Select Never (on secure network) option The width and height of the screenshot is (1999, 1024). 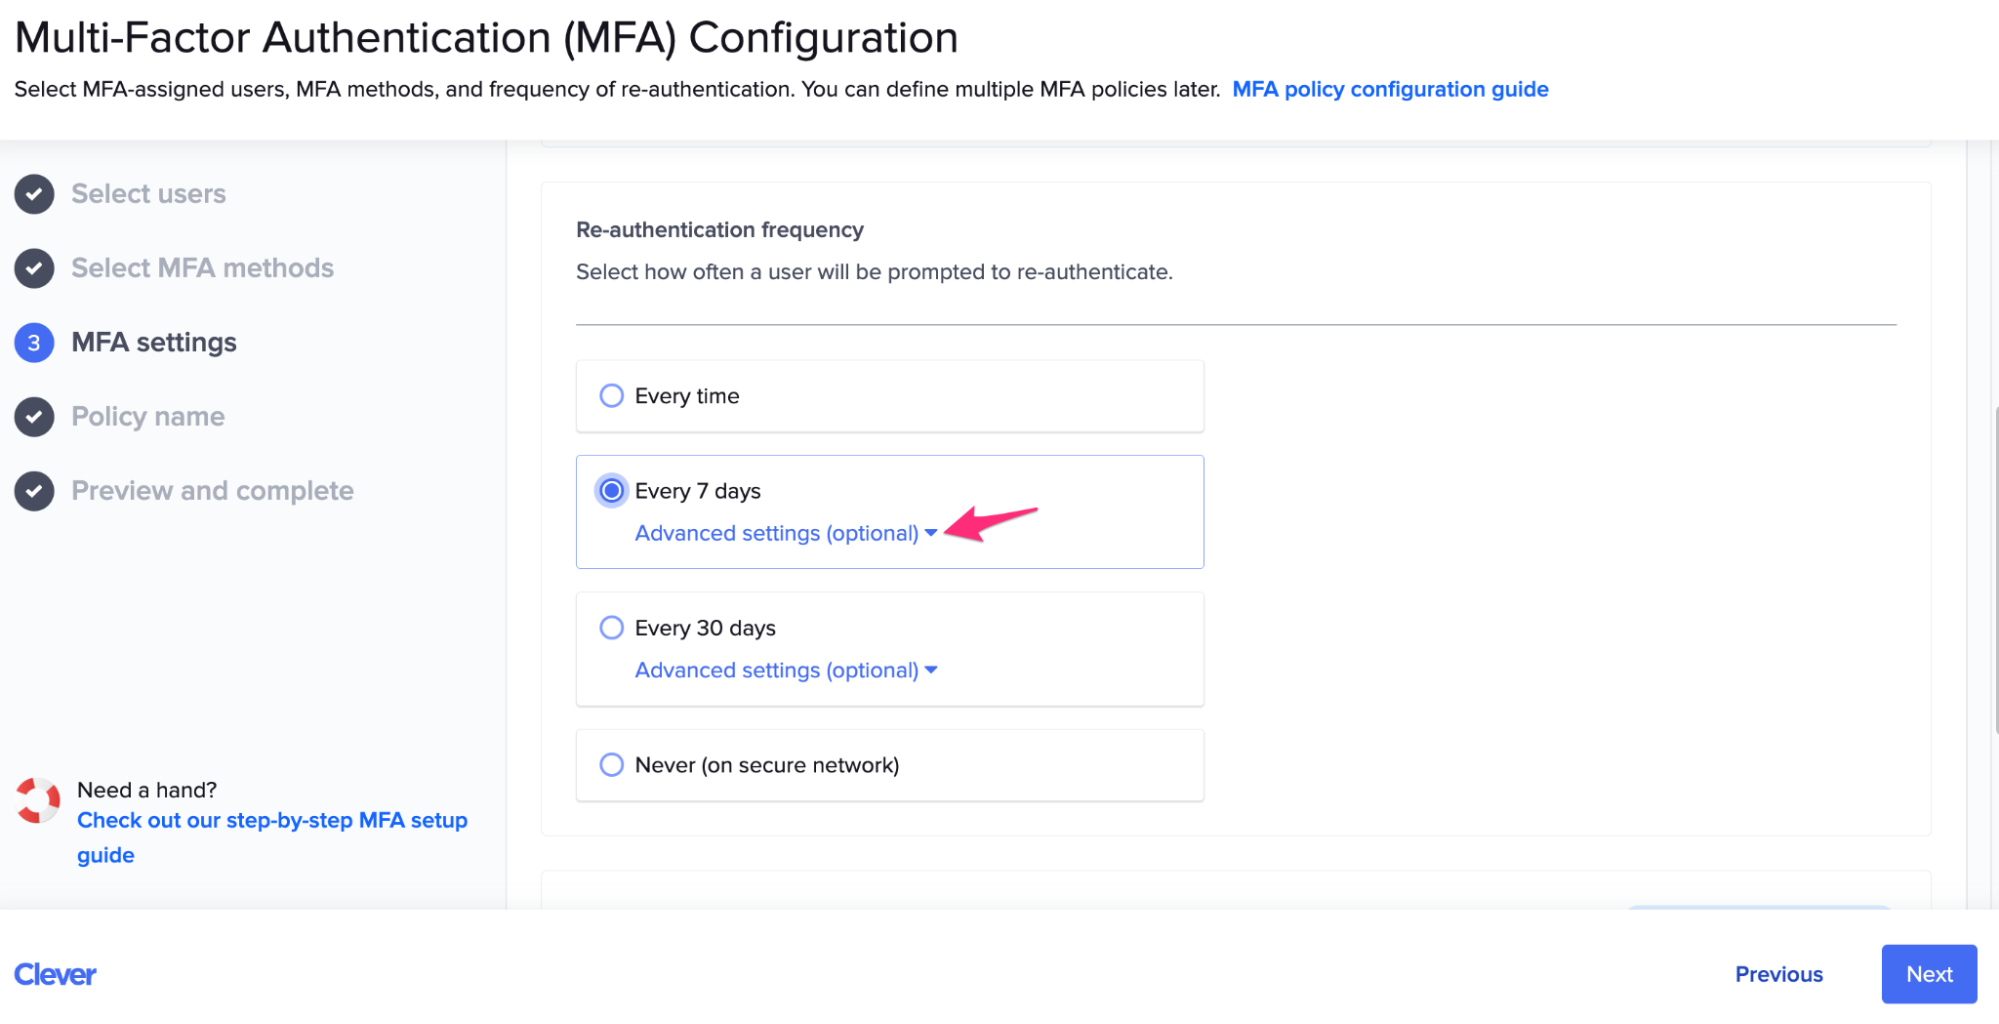tap(611, 764)
